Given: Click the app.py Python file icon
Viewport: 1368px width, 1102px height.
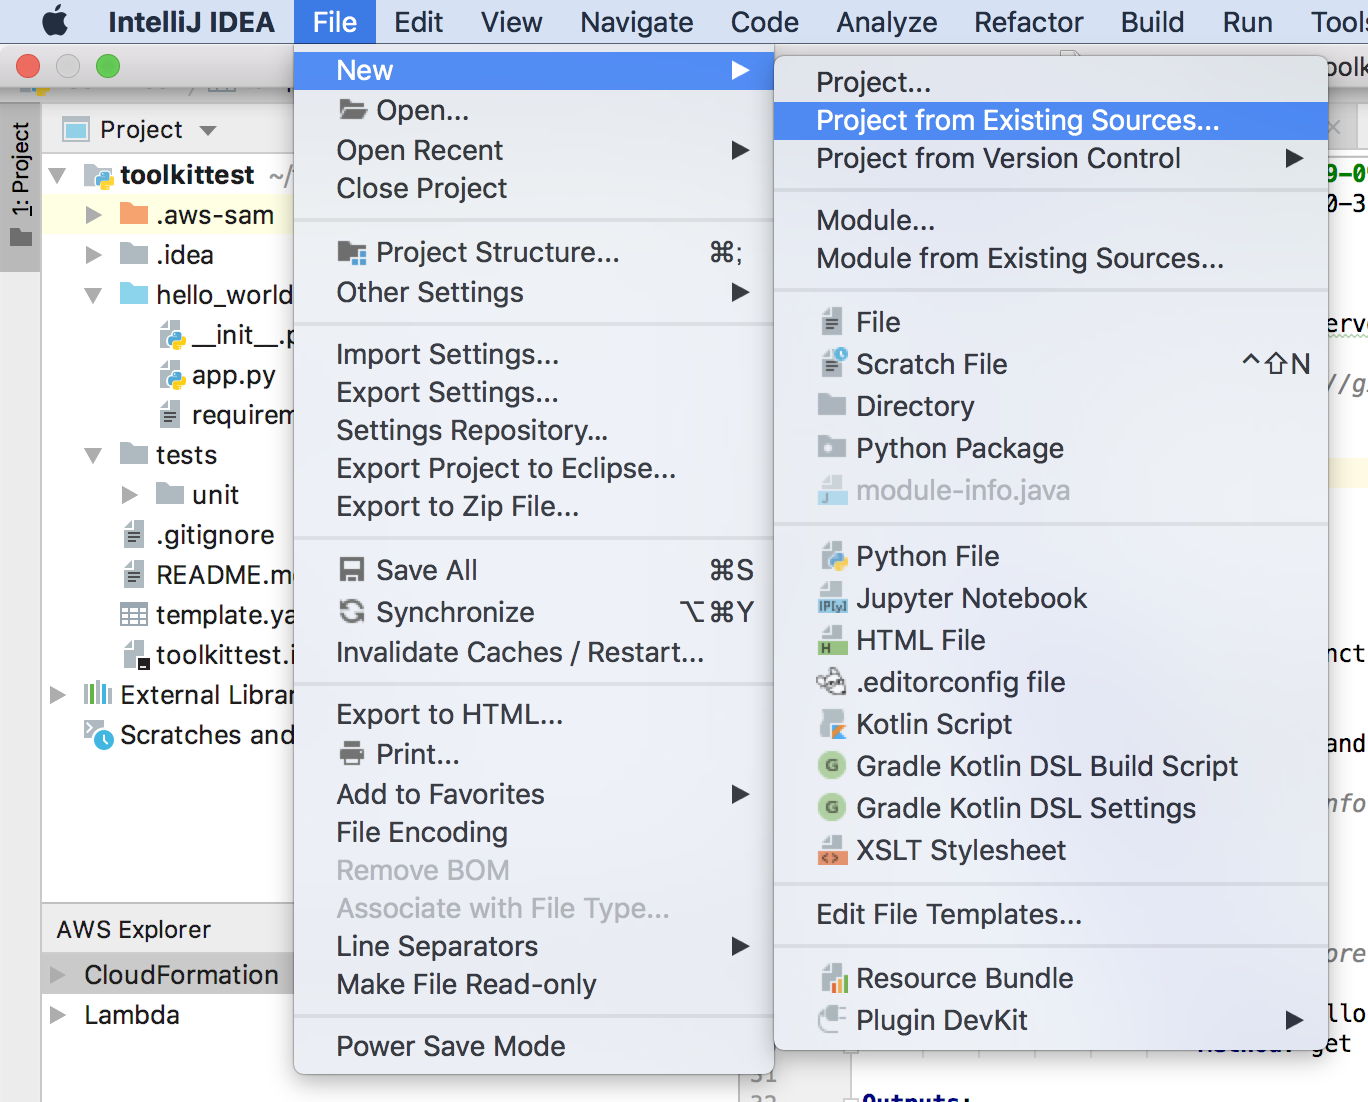Looking at the screenshot, I should pyautogui.click(x=172, y=375).
